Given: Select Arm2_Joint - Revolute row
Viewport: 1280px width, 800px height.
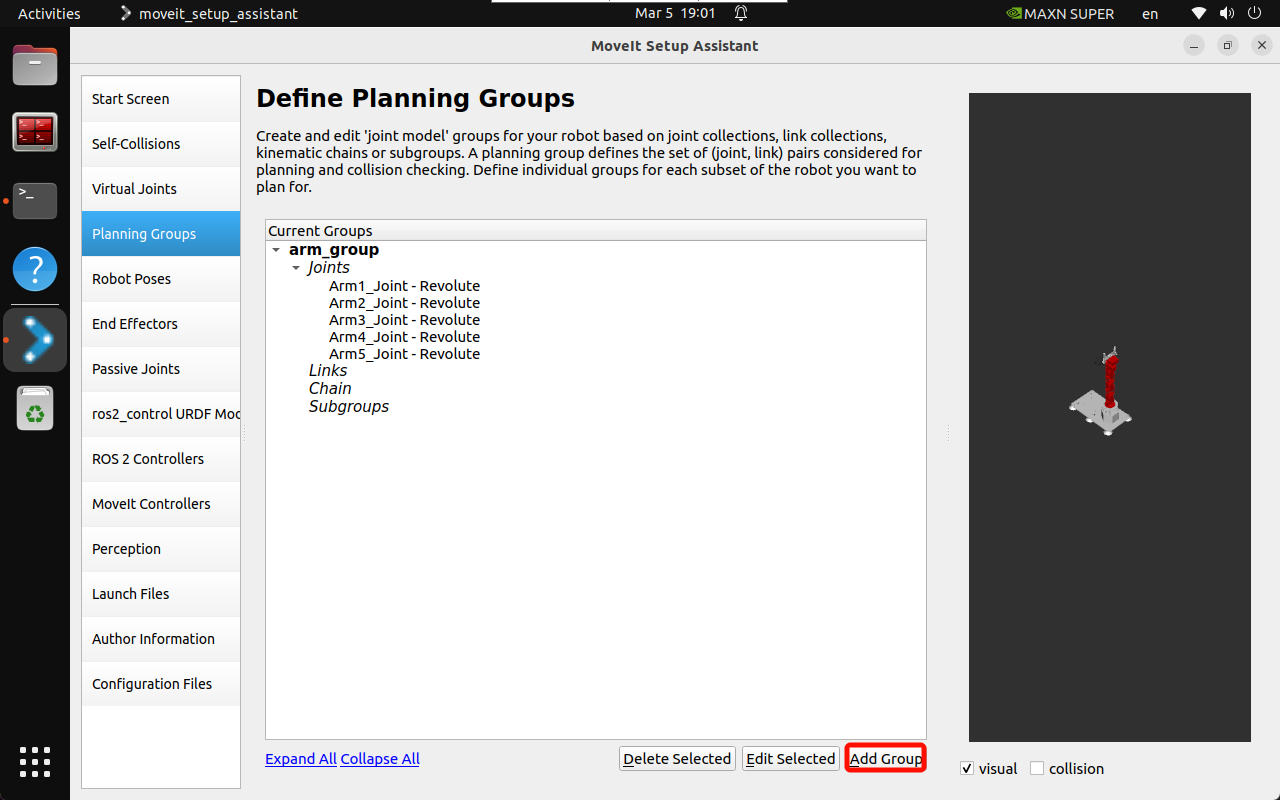Looking at the screenshot, I should point(404,303).
